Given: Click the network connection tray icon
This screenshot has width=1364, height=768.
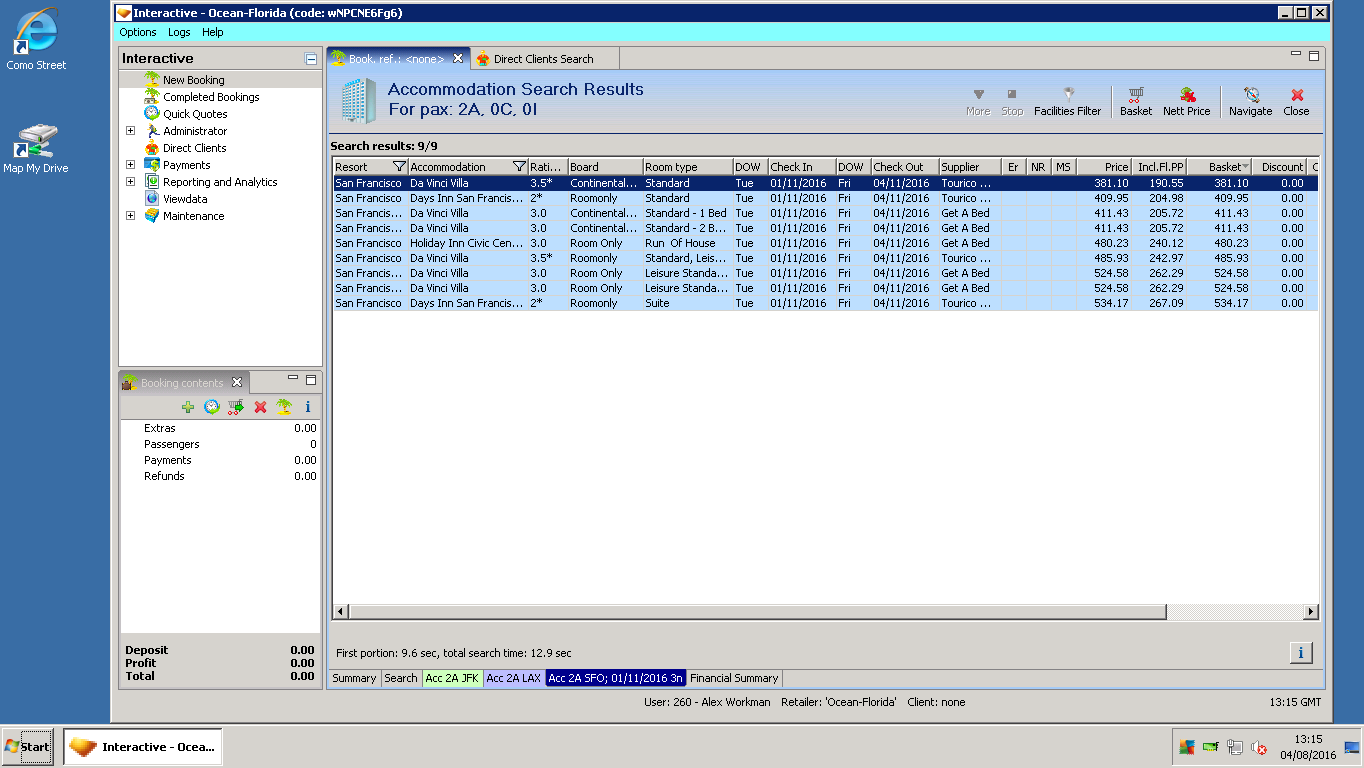Looking at the screenshot, I should coord(1235,747).
